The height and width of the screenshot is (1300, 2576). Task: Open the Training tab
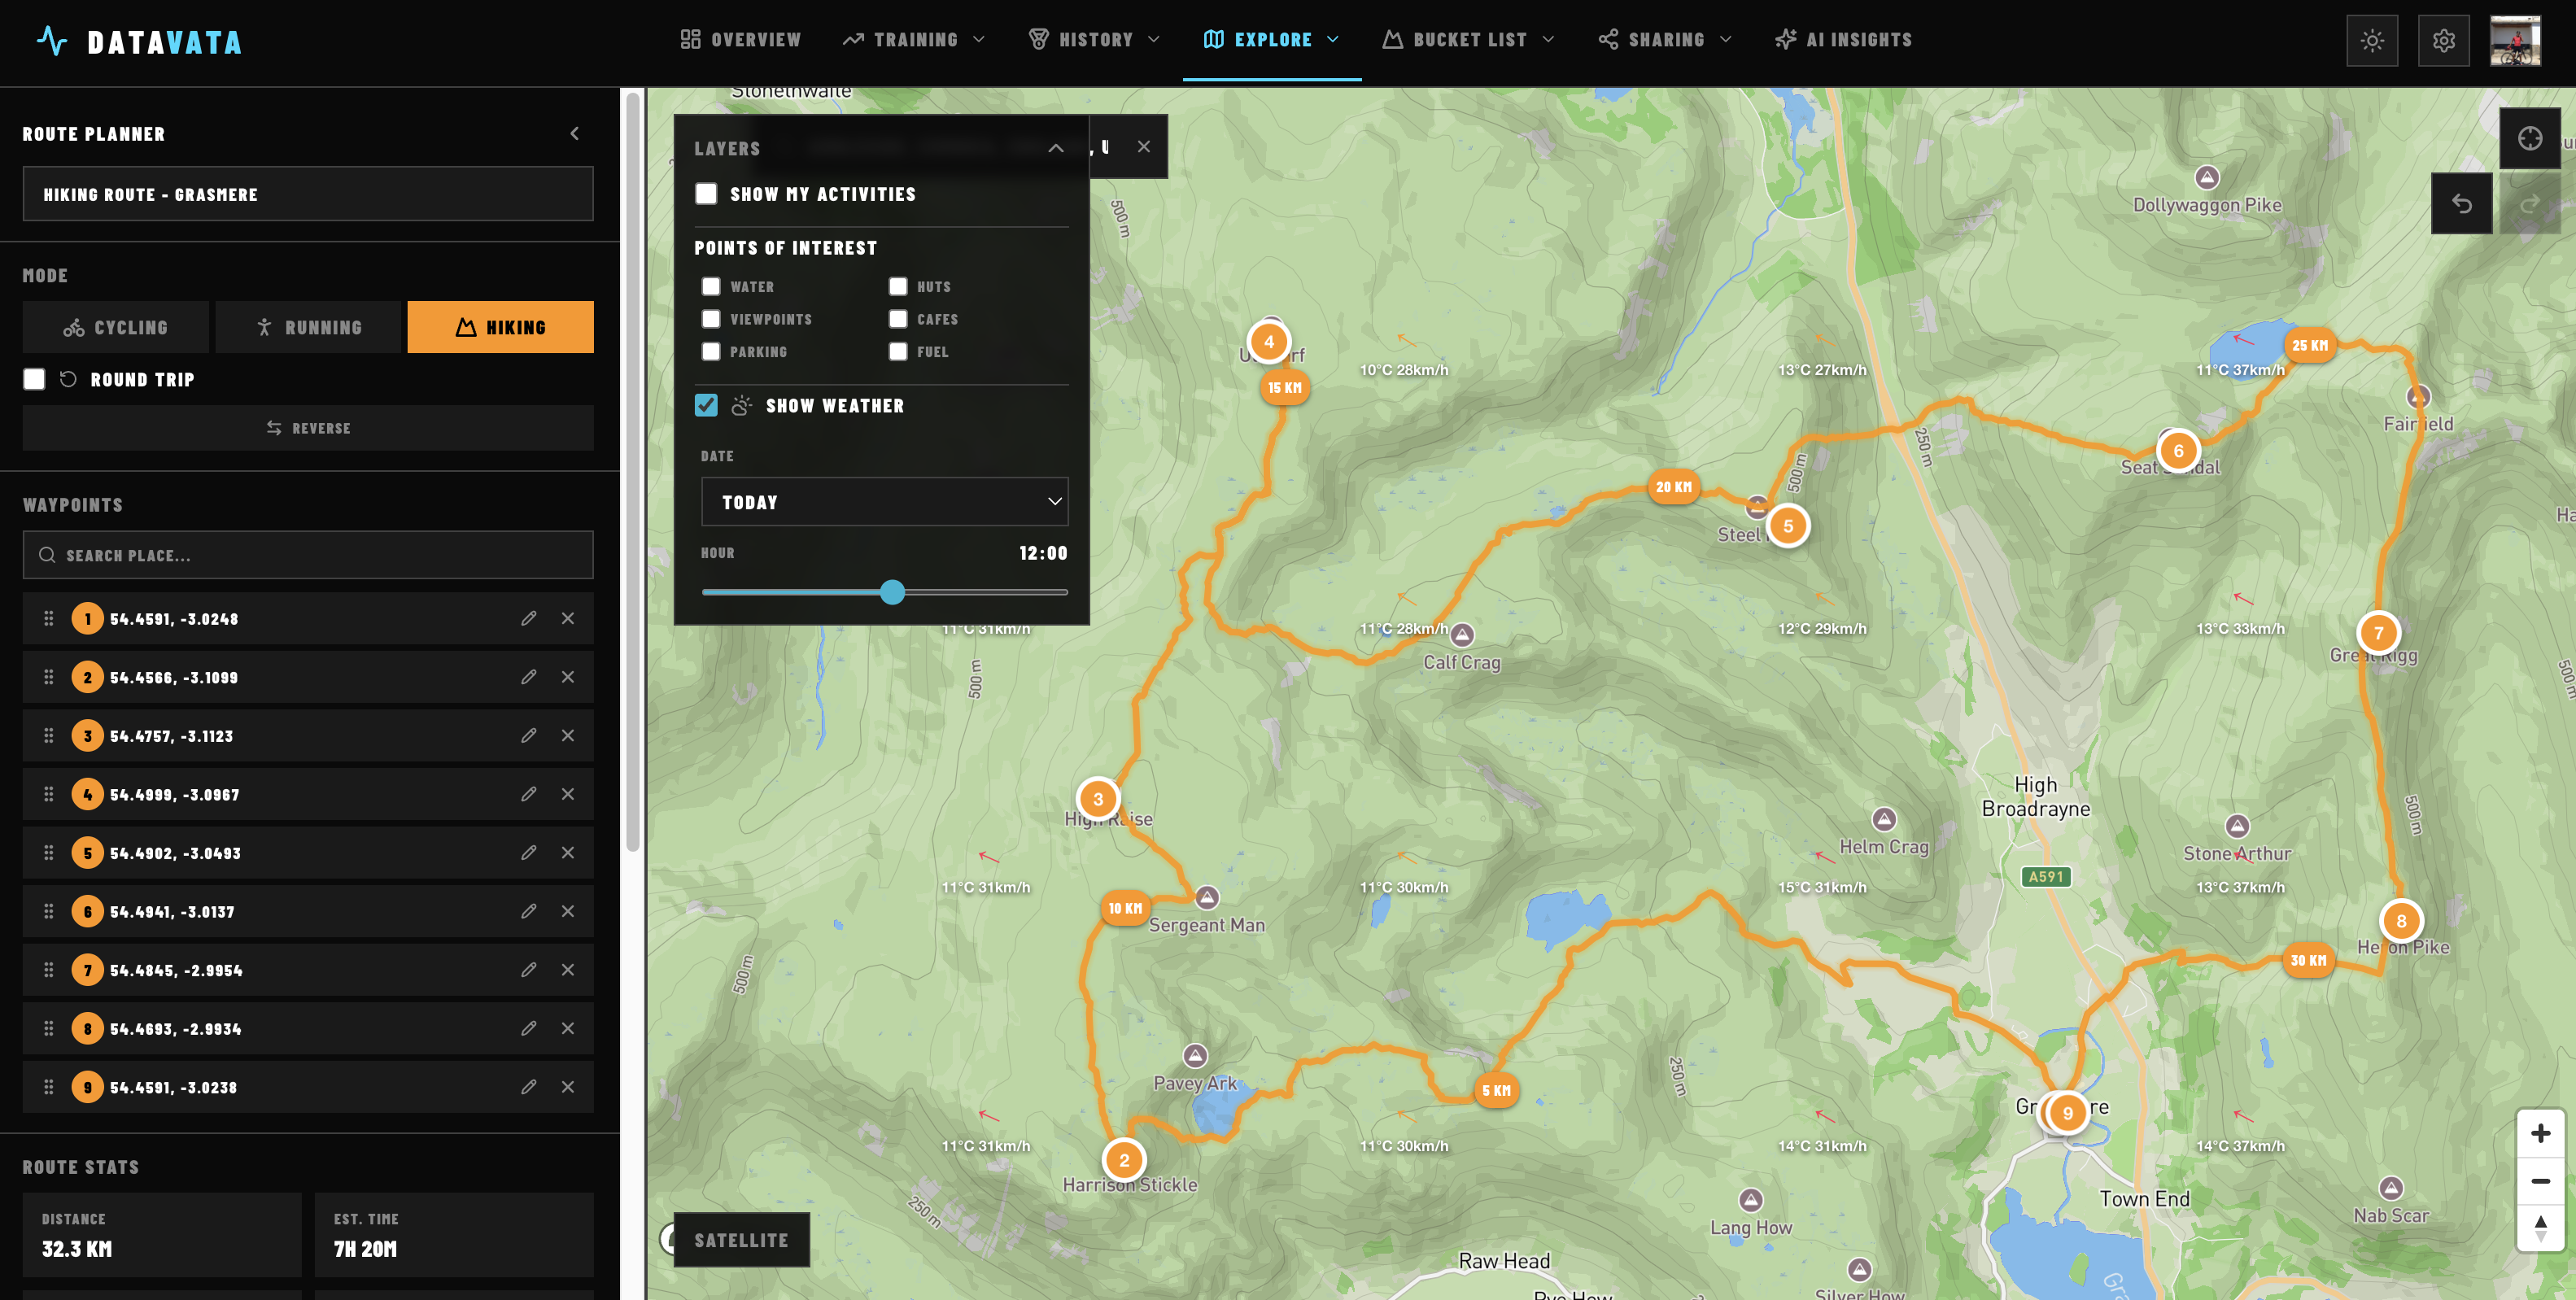[x=913, y=40]
